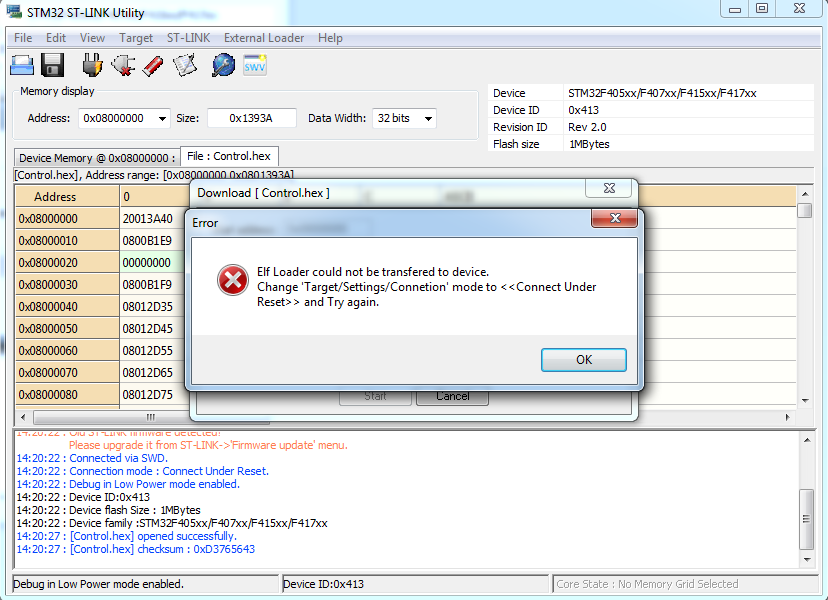Select the File : Control.hex tab

(x=229, y=156)
